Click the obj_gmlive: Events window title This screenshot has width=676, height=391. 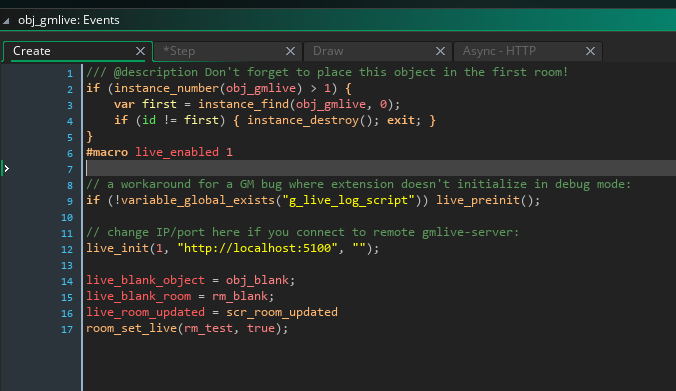pos(69,20)
